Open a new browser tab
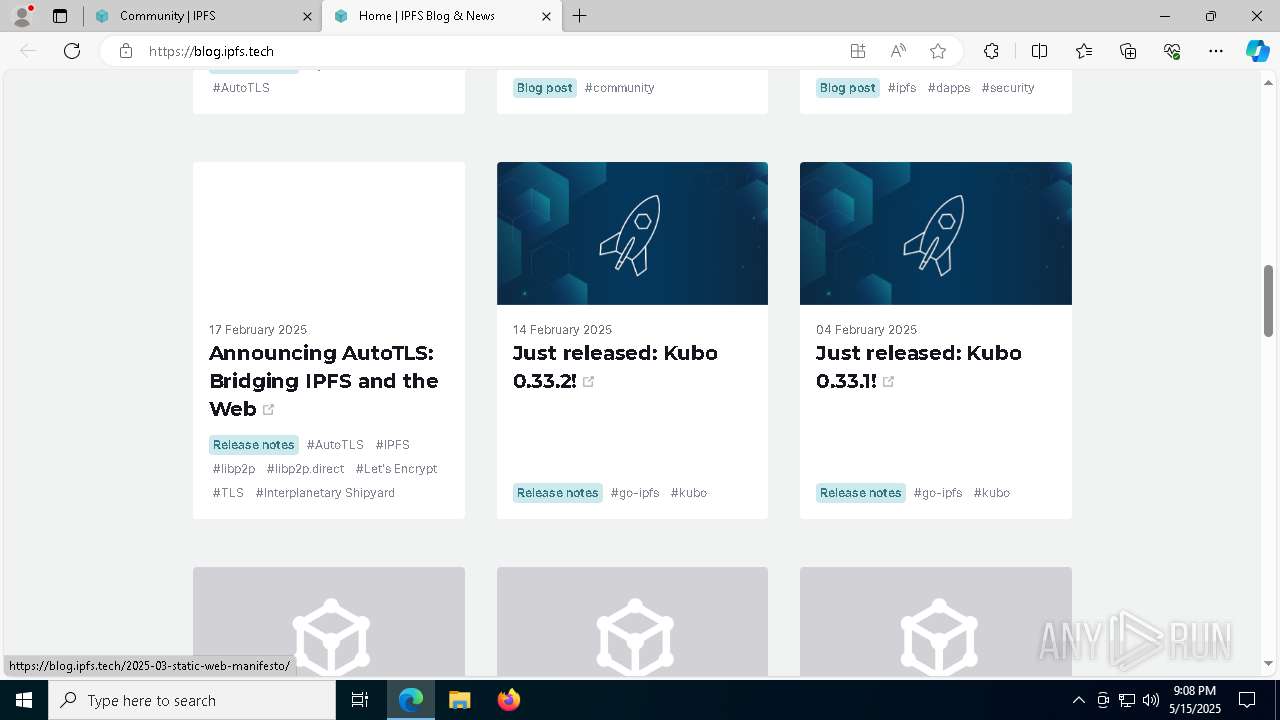The width and height of the screenshot is (1280, 720). (x=580, y=16)
